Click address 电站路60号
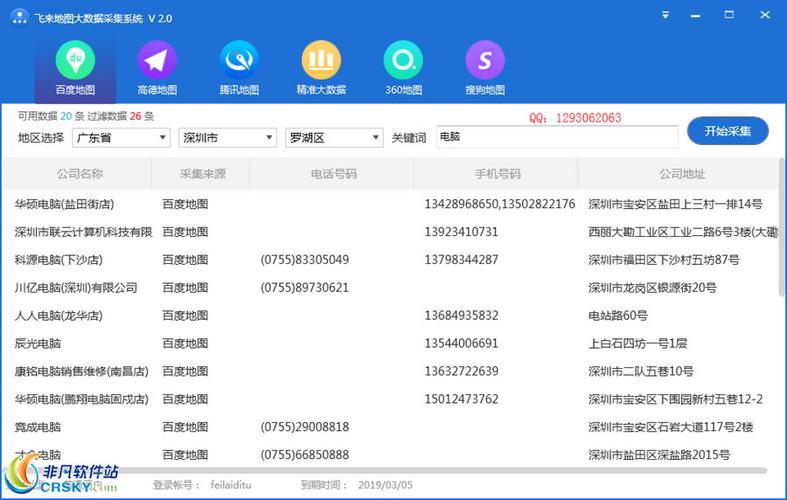 (x=618, y=315)
